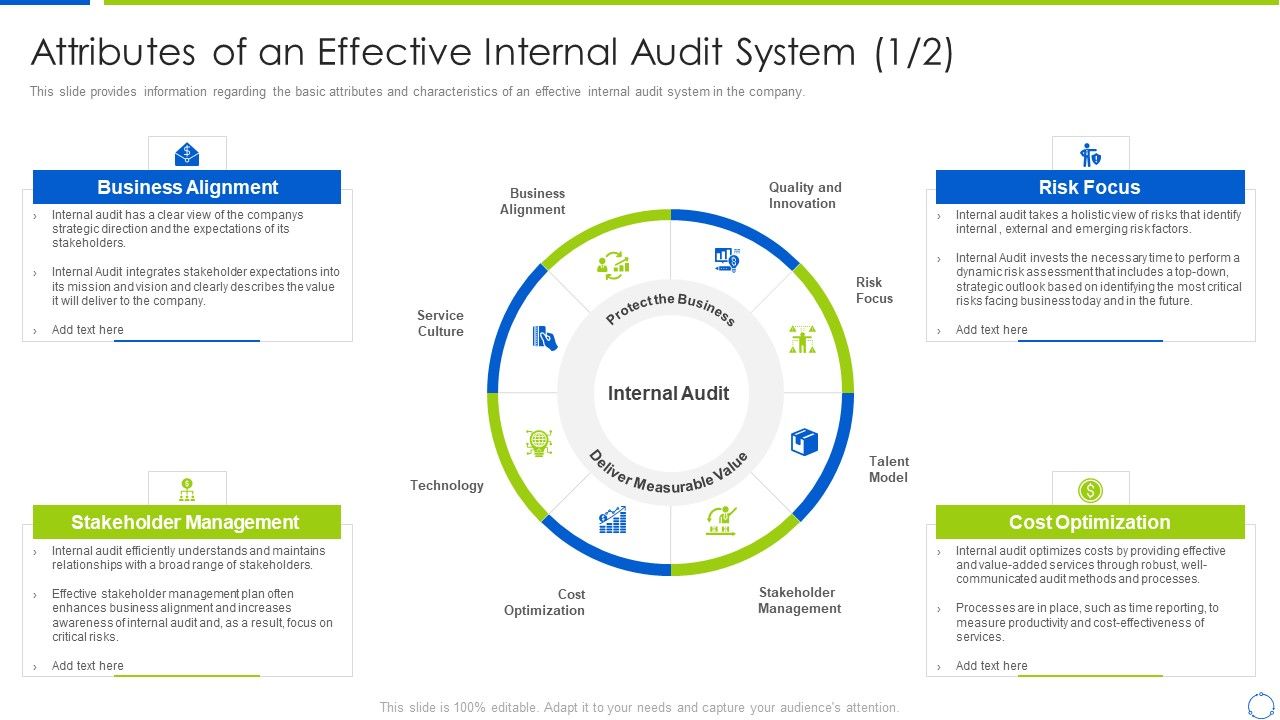Viewport: 1280px width, 720px height.
Task: Click the 'Technology' wheel label
Action: pos(447,485)
